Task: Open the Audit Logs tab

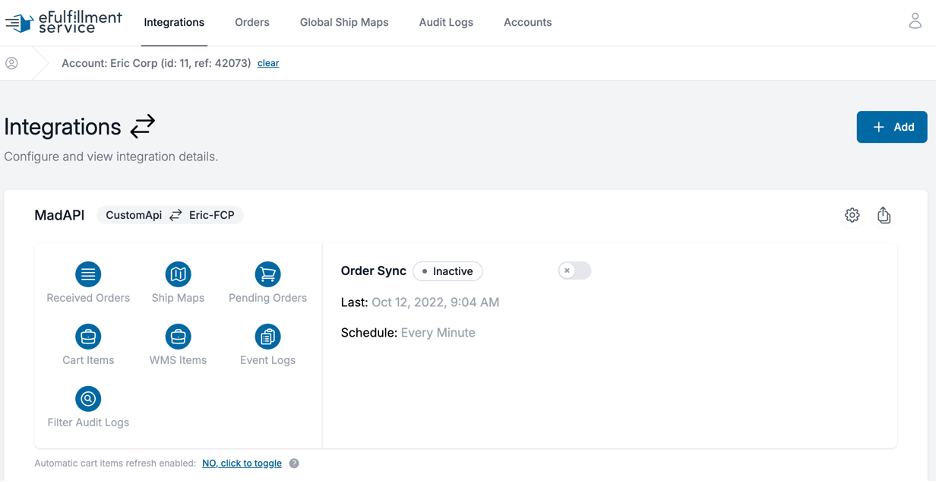Action: point(446,23)
